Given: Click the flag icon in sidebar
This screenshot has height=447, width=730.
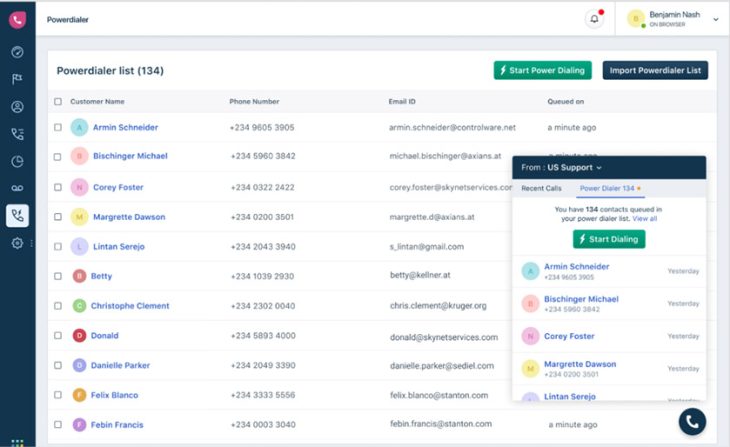Looking at the screenshot, I should (17, 79).
